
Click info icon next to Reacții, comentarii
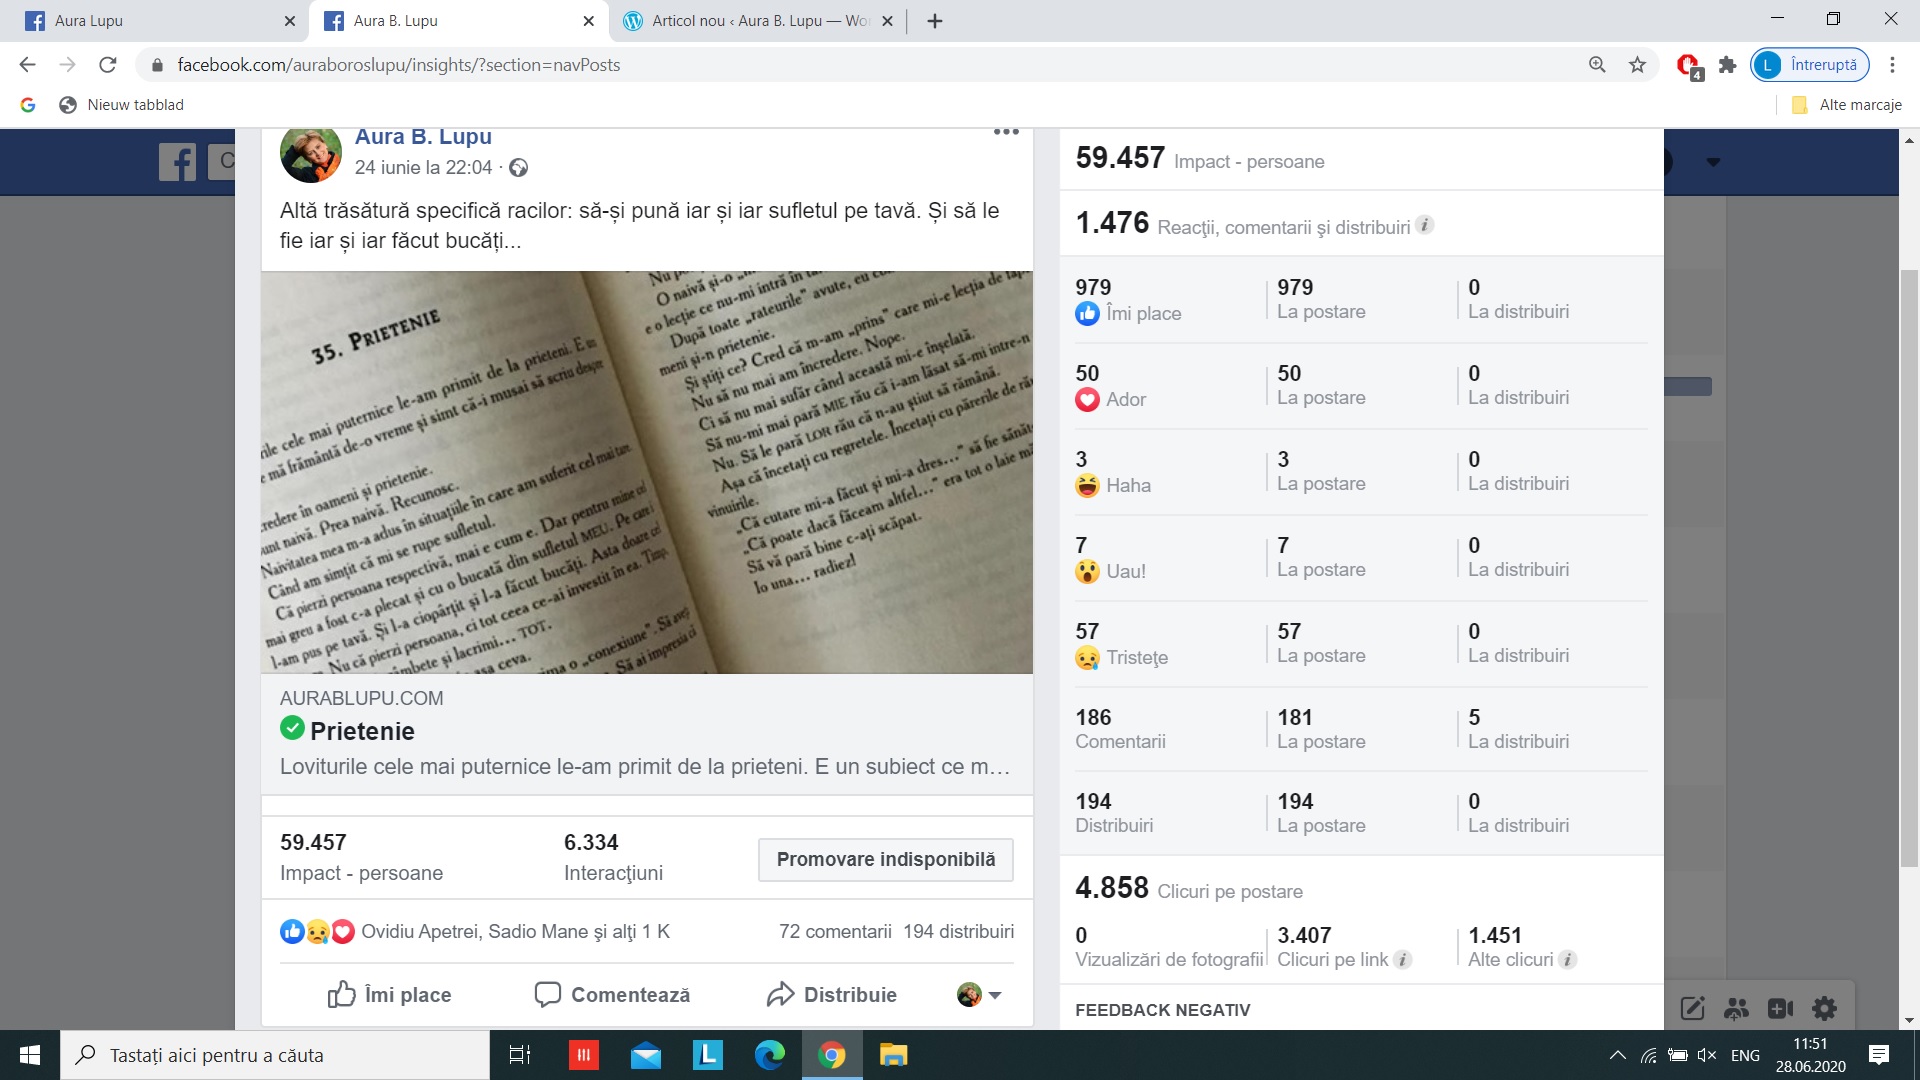(1425, 226)
